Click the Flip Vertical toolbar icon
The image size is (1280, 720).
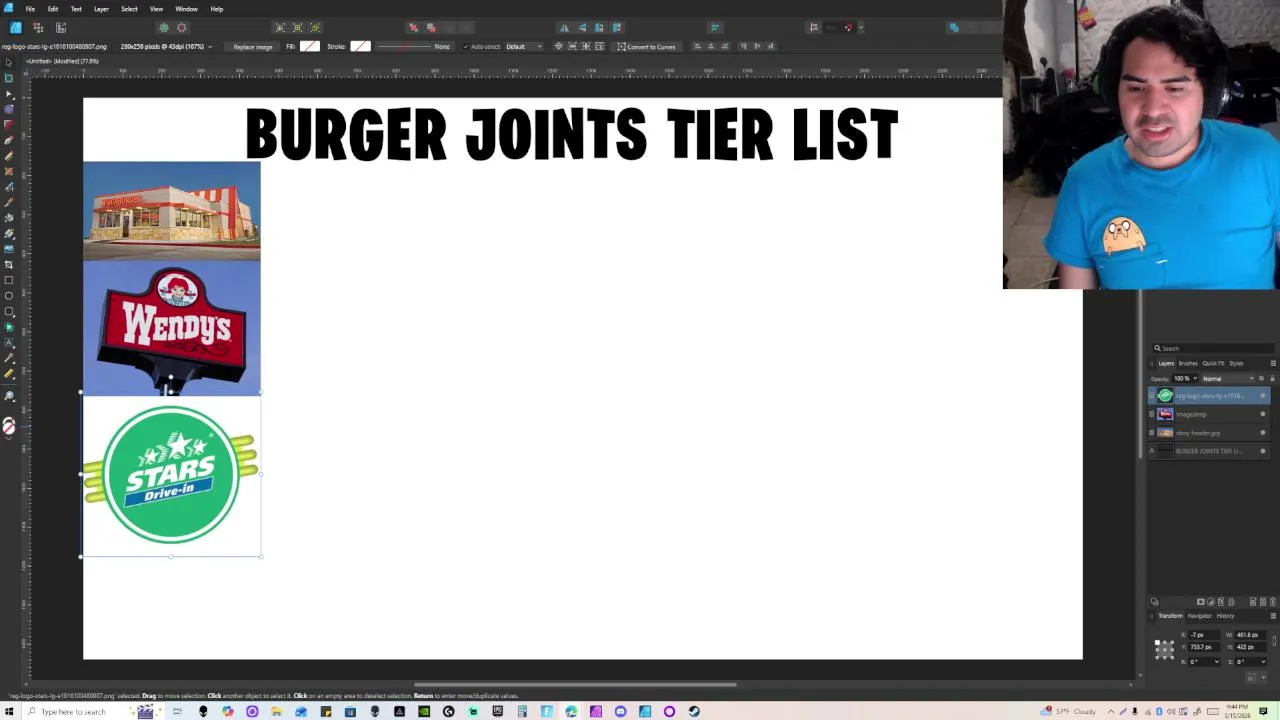point(582,27)
